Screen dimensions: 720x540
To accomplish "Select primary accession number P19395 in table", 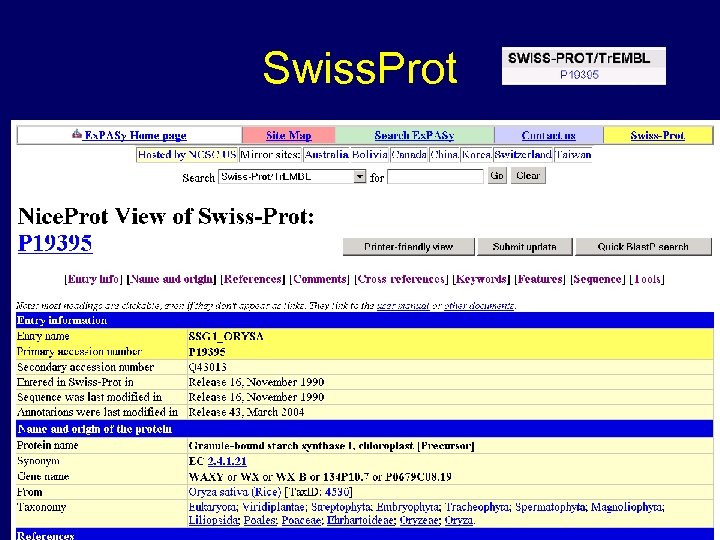I will [207, 352].
